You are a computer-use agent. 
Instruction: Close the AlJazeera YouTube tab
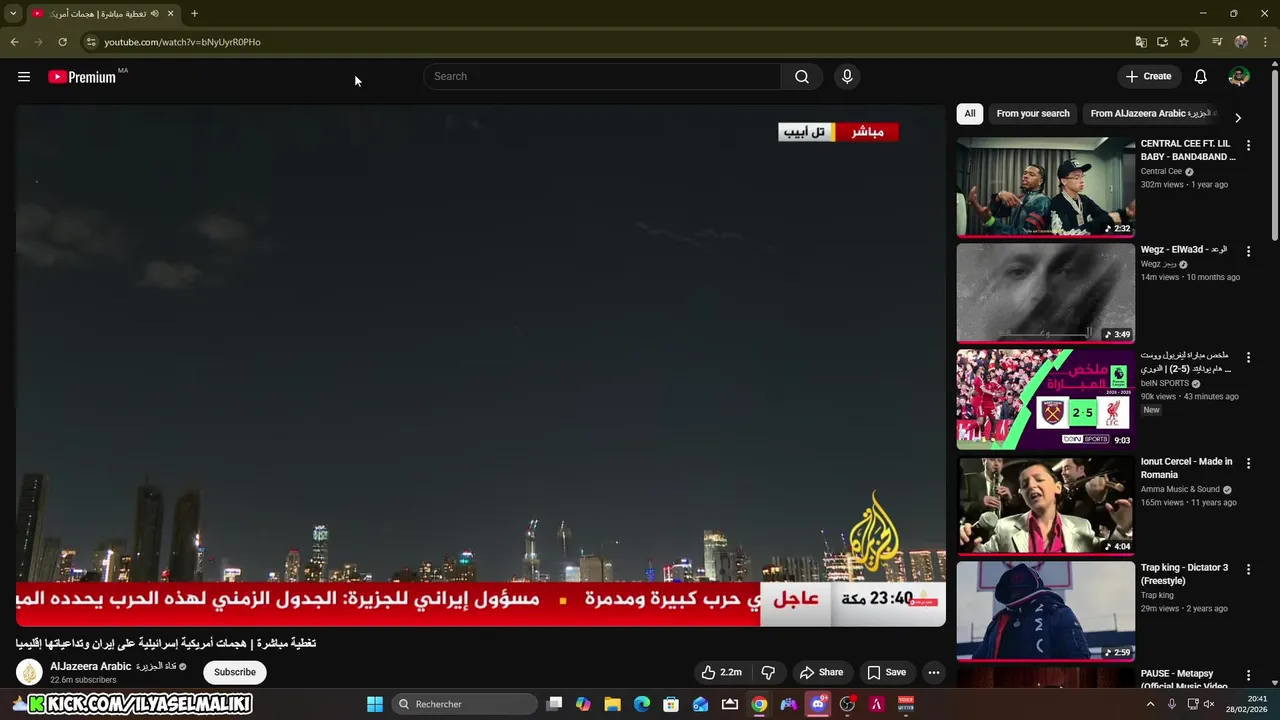click(x=170, y=14)
